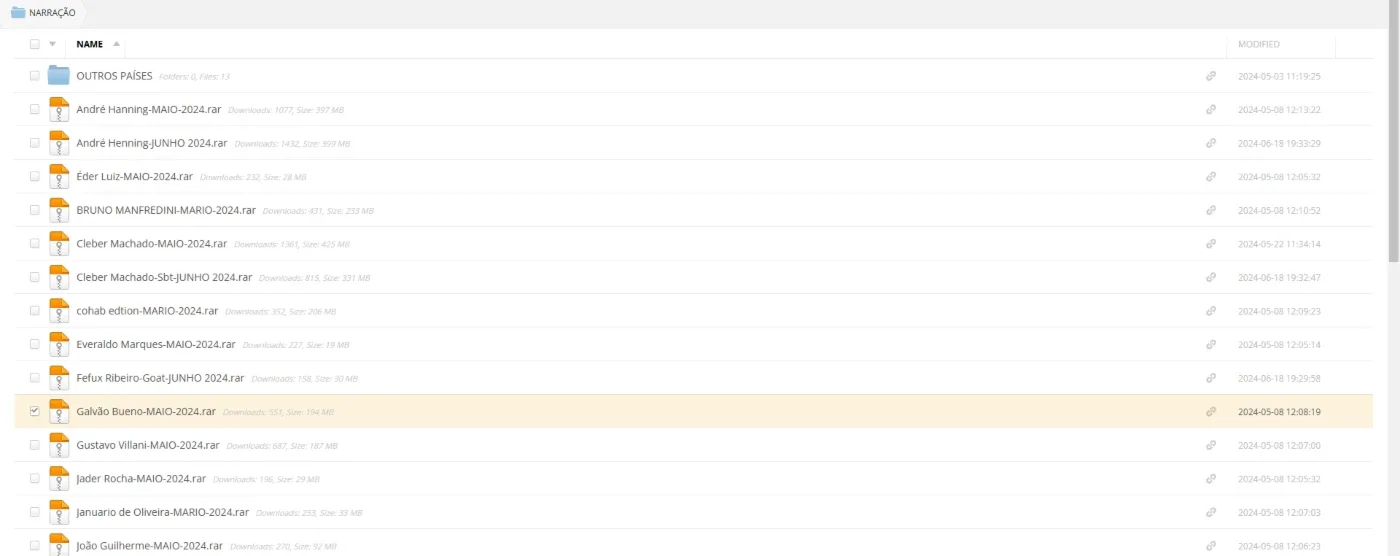Tick the checkbox for Gustavo Villani-MAIO-2024.rar

(x=35, y=445)
